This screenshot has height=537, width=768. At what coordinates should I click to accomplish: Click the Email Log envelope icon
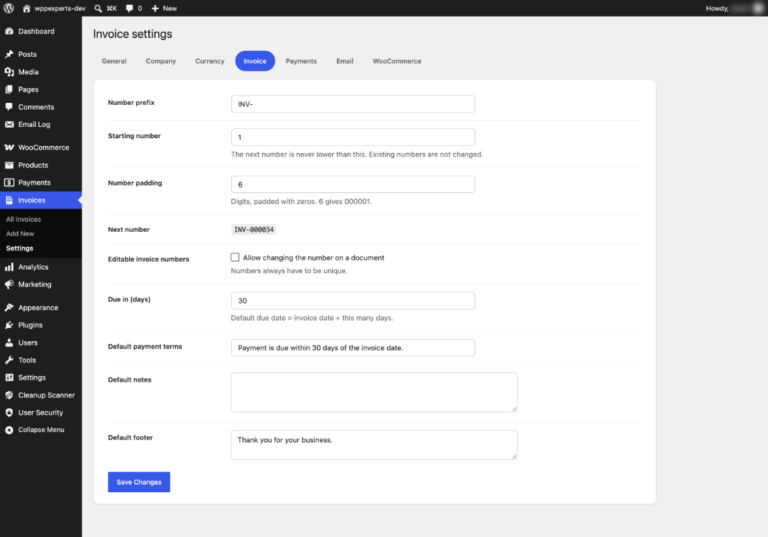click(x=9, y=124)
